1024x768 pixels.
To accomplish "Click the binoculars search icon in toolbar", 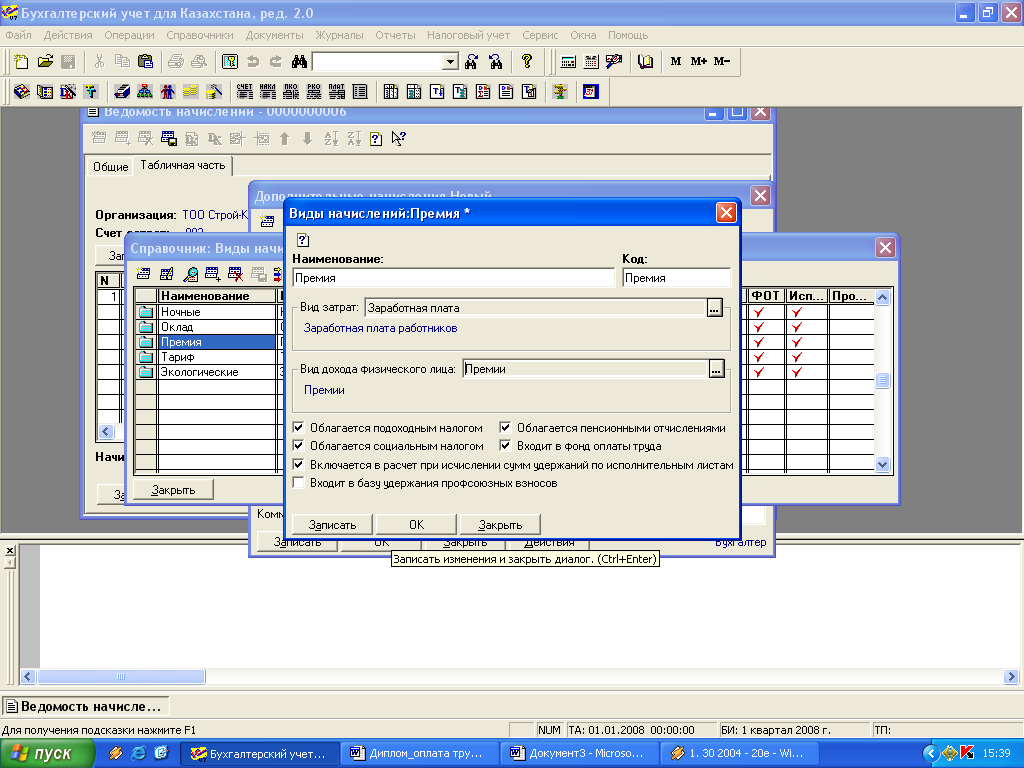I will click(x=298, y=62).
